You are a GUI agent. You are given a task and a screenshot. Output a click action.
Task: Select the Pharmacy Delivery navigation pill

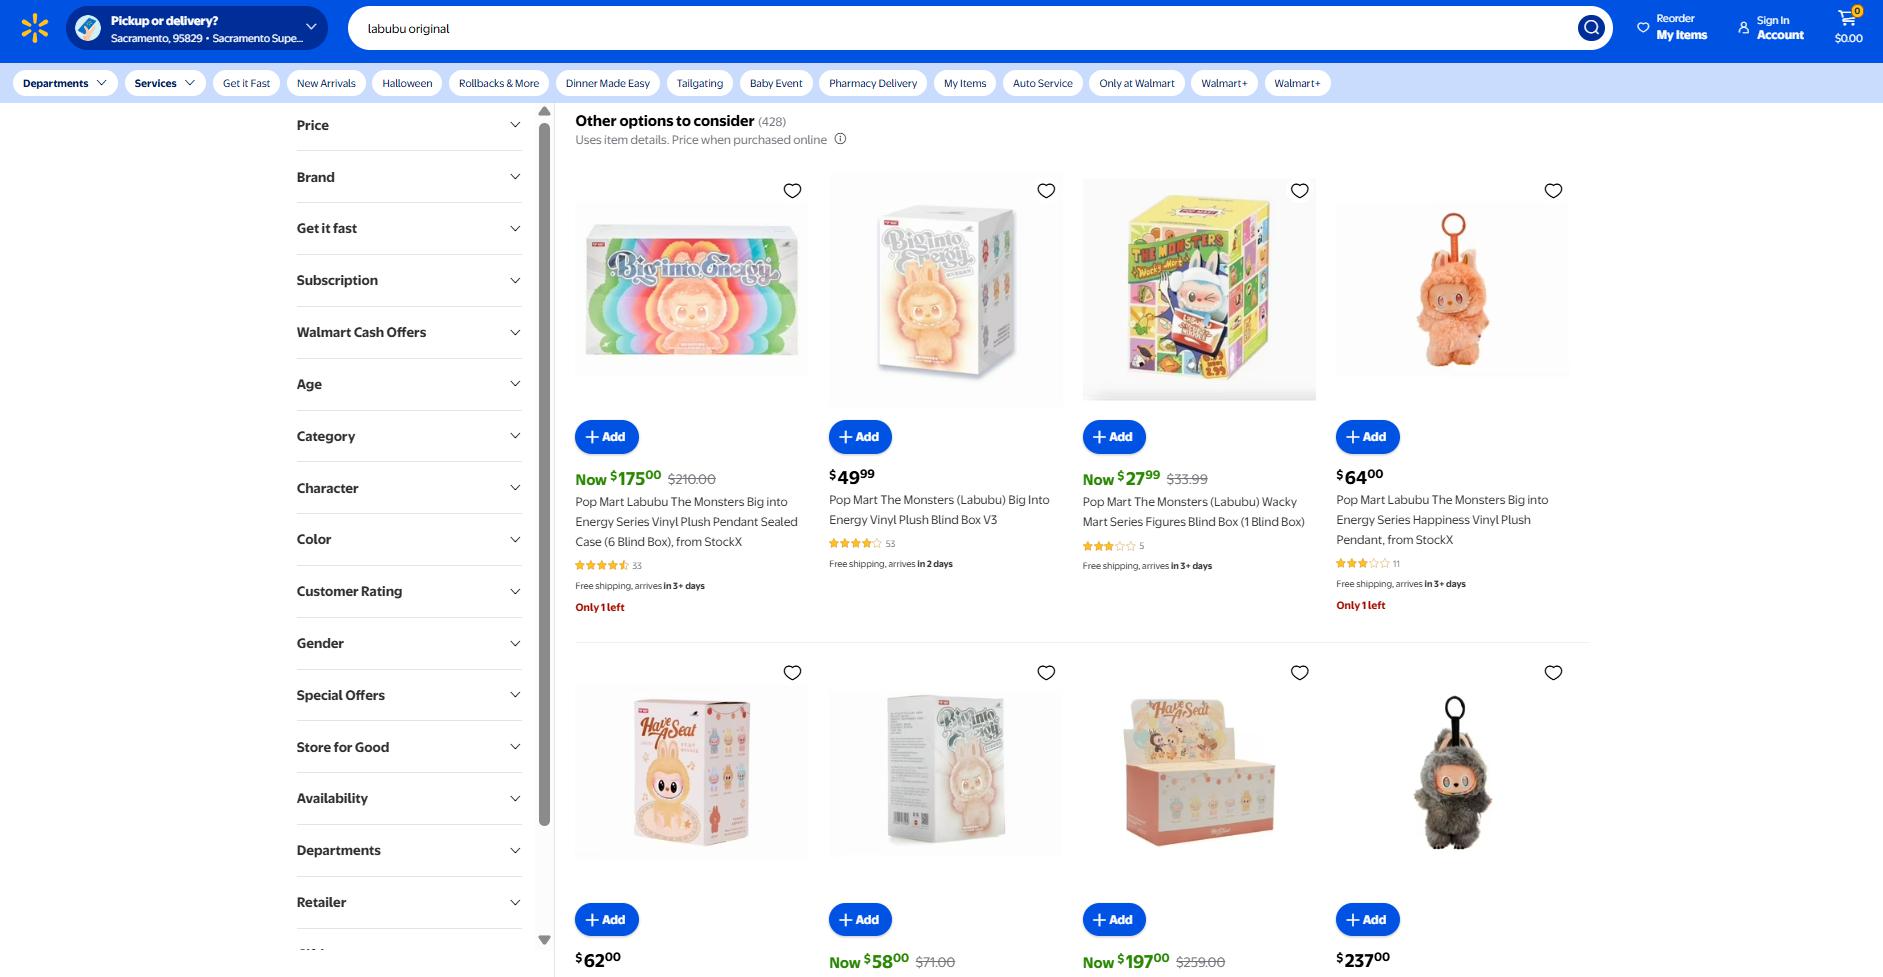tap(873, 83)
